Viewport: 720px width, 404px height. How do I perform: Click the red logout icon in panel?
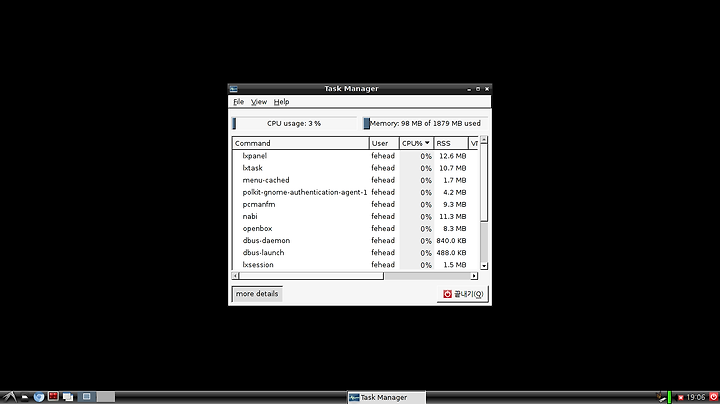coord(714,397)
